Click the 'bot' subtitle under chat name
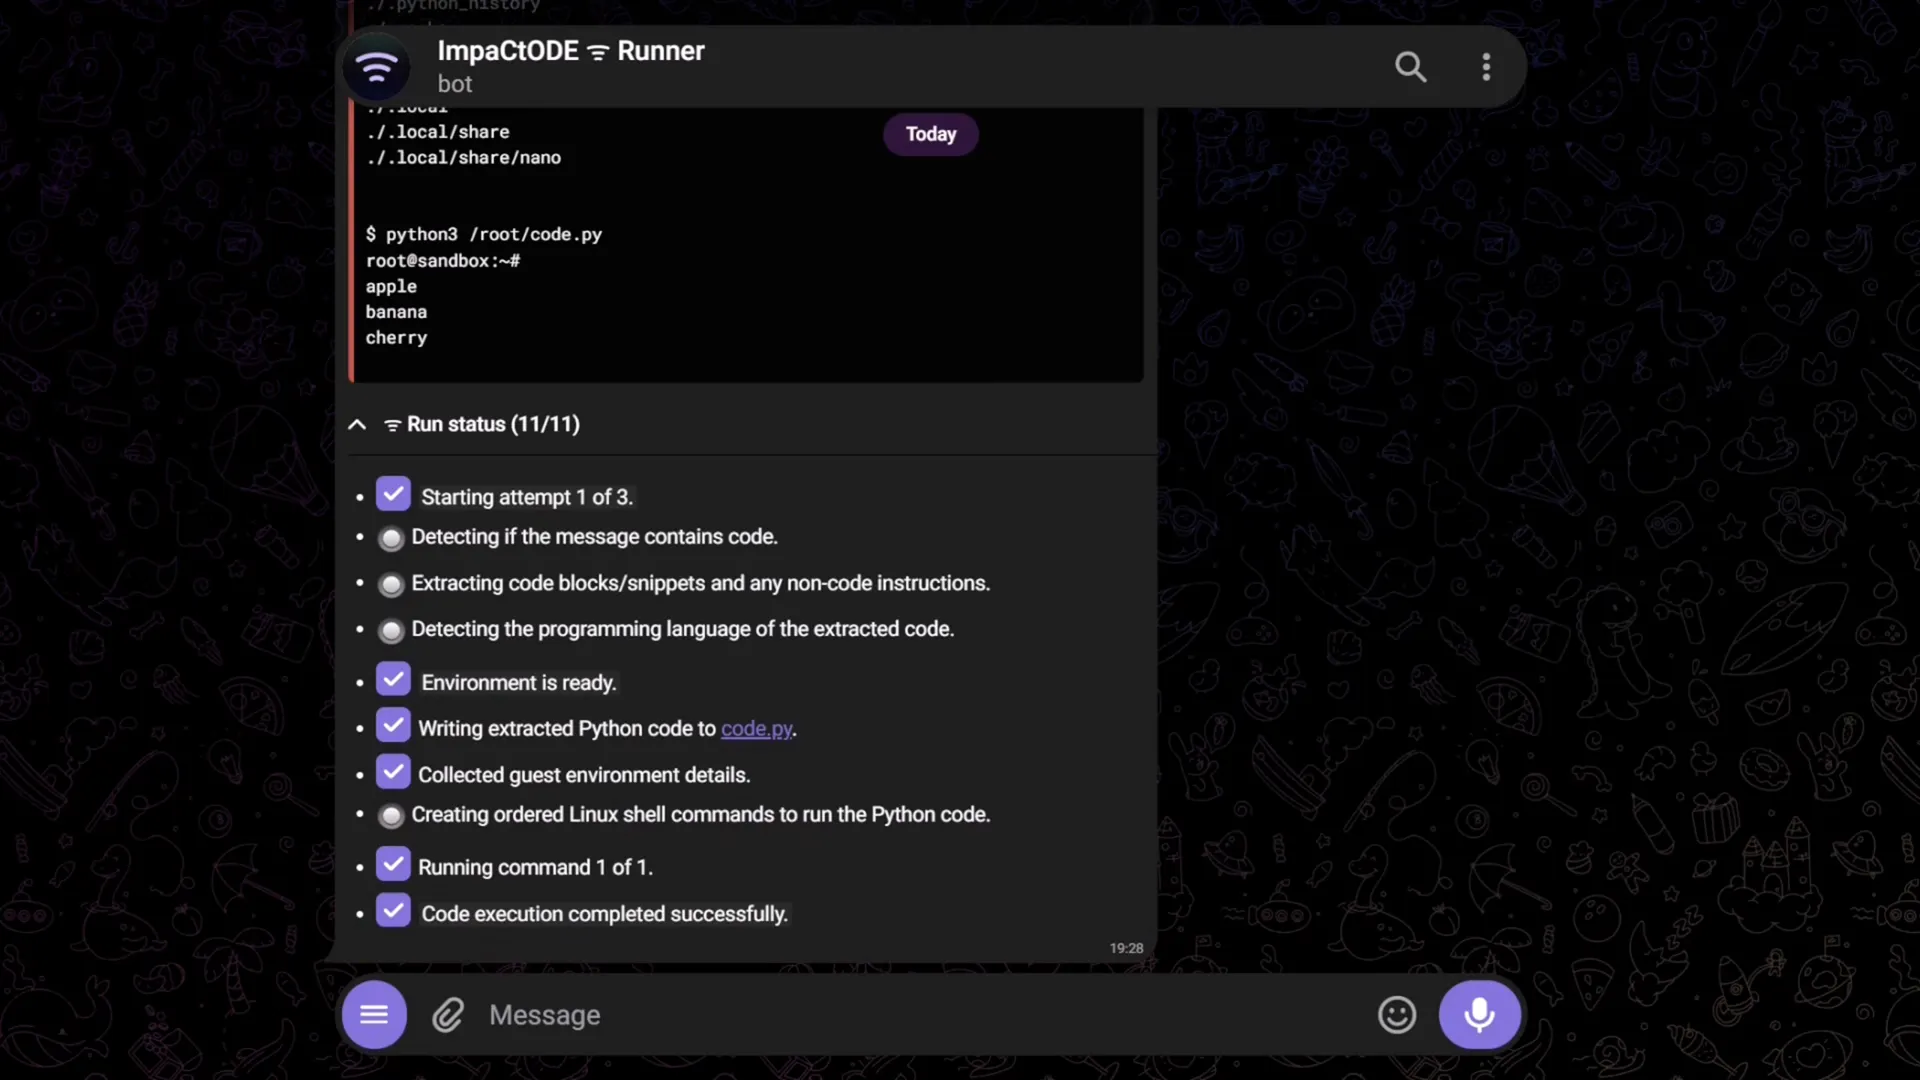 [x=455, y=84]
